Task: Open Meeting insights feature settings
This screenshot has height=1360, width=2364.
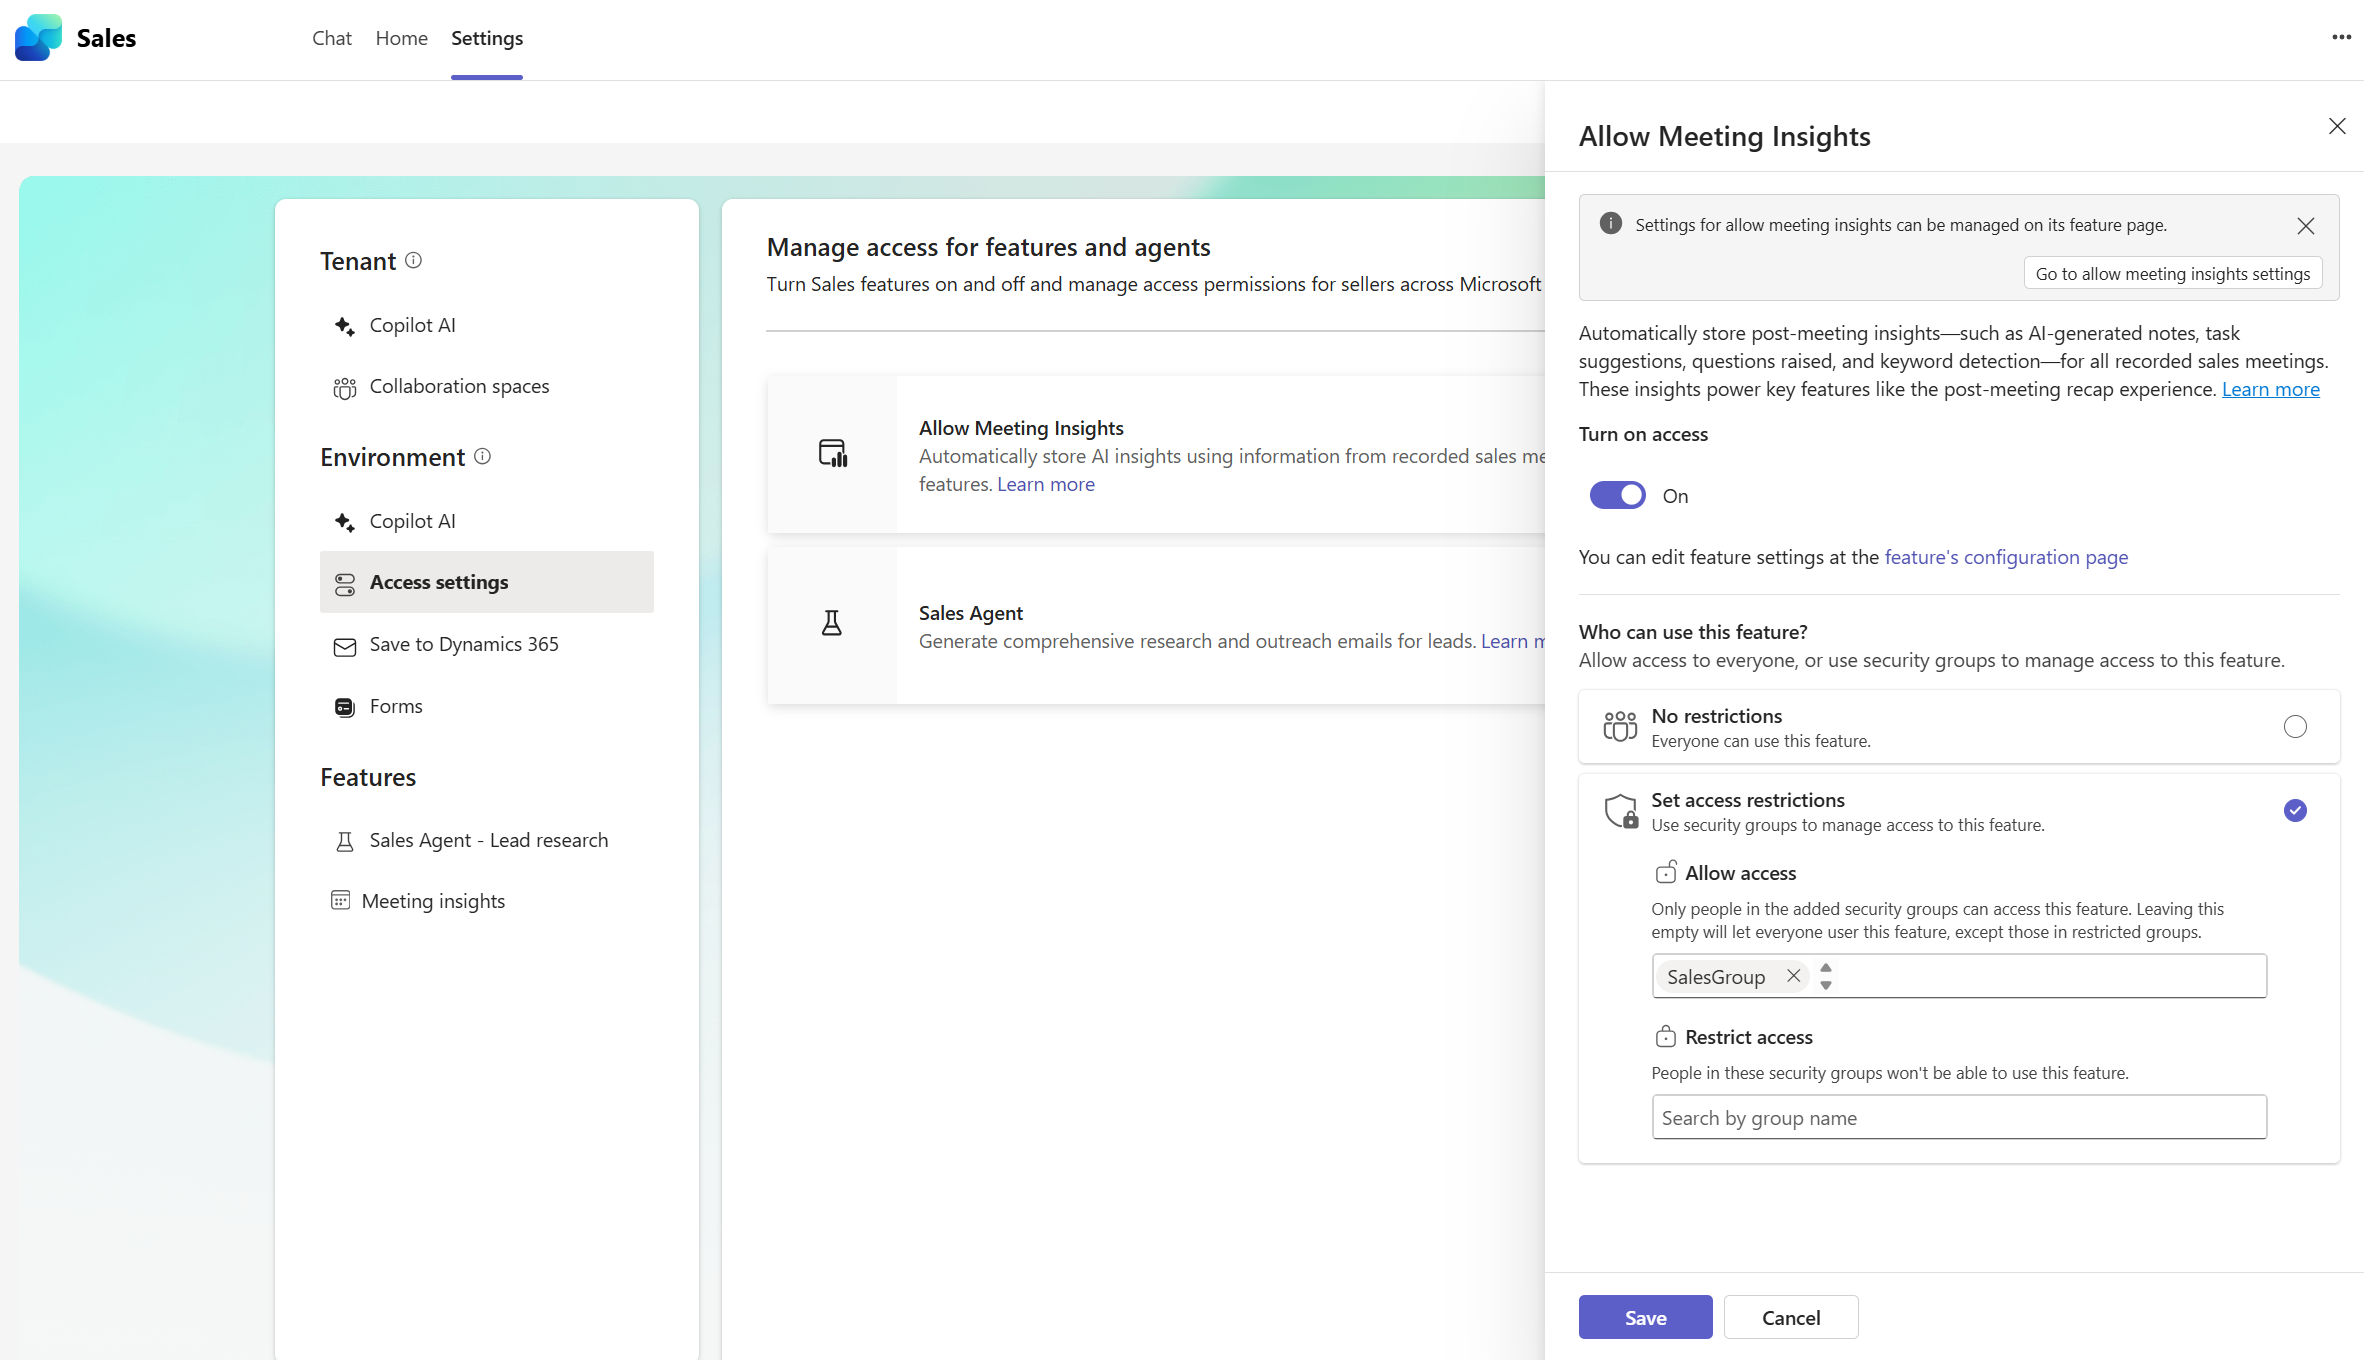Action: tap(433, 900)
